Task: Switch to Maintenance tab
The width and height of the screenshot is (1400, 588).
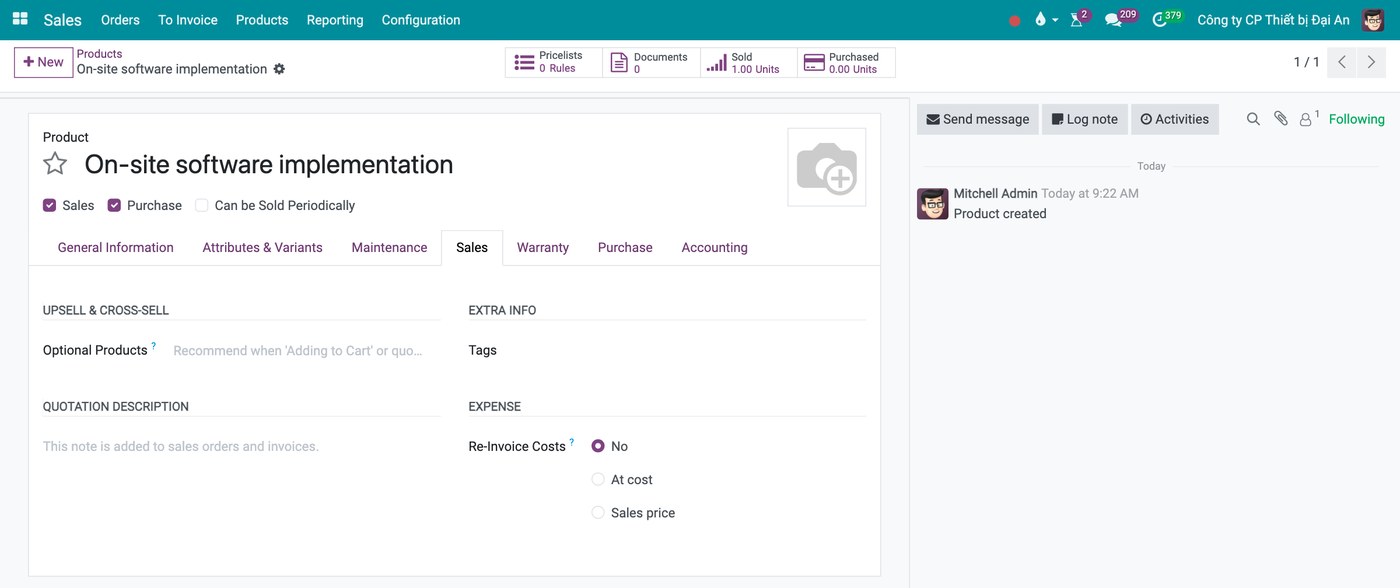Action: click(389, 247)
